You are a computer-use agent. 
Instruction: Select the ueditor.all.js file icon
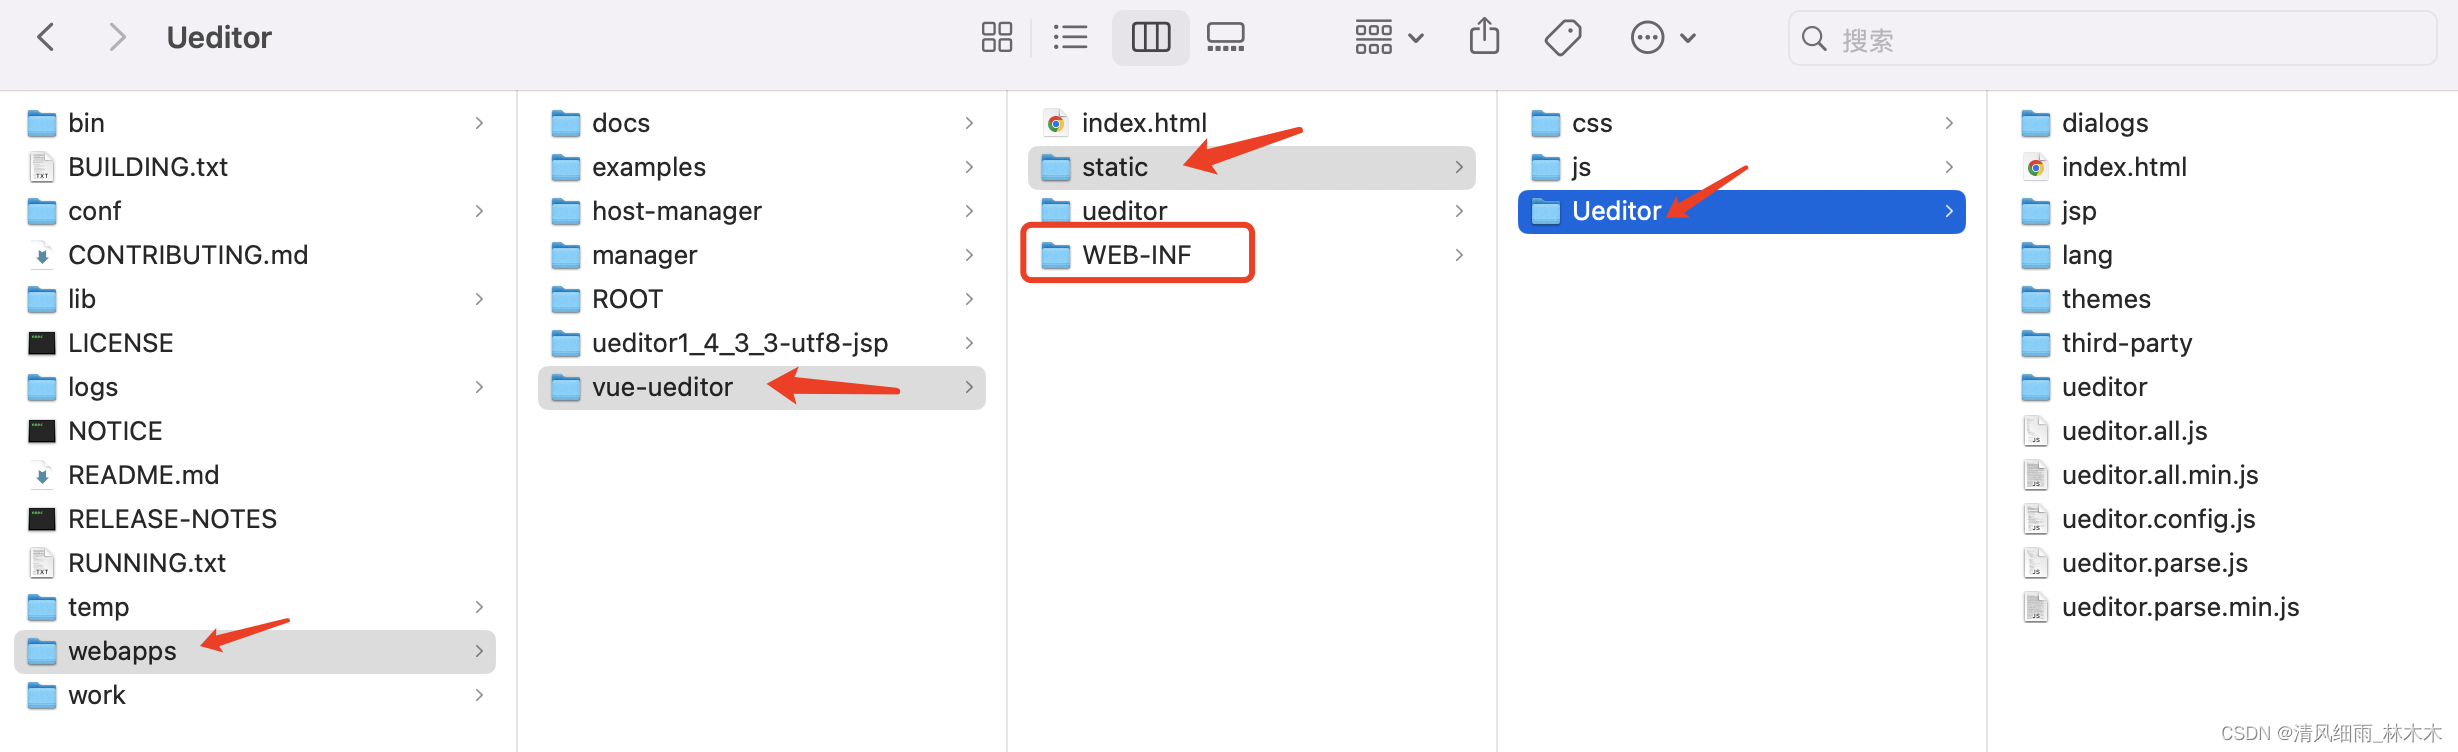coord(2036,431)
